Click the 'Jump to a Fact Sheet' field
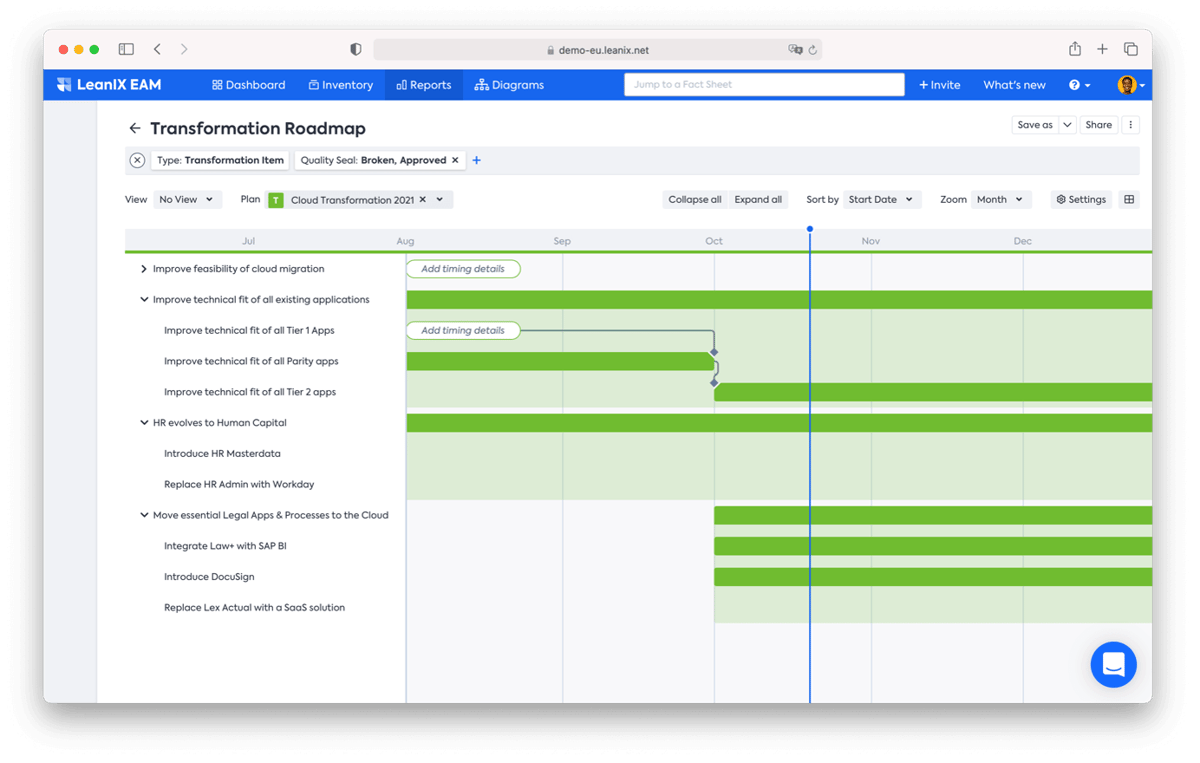The width and height of the screenshot is (1200, 763). pos(764,84)
